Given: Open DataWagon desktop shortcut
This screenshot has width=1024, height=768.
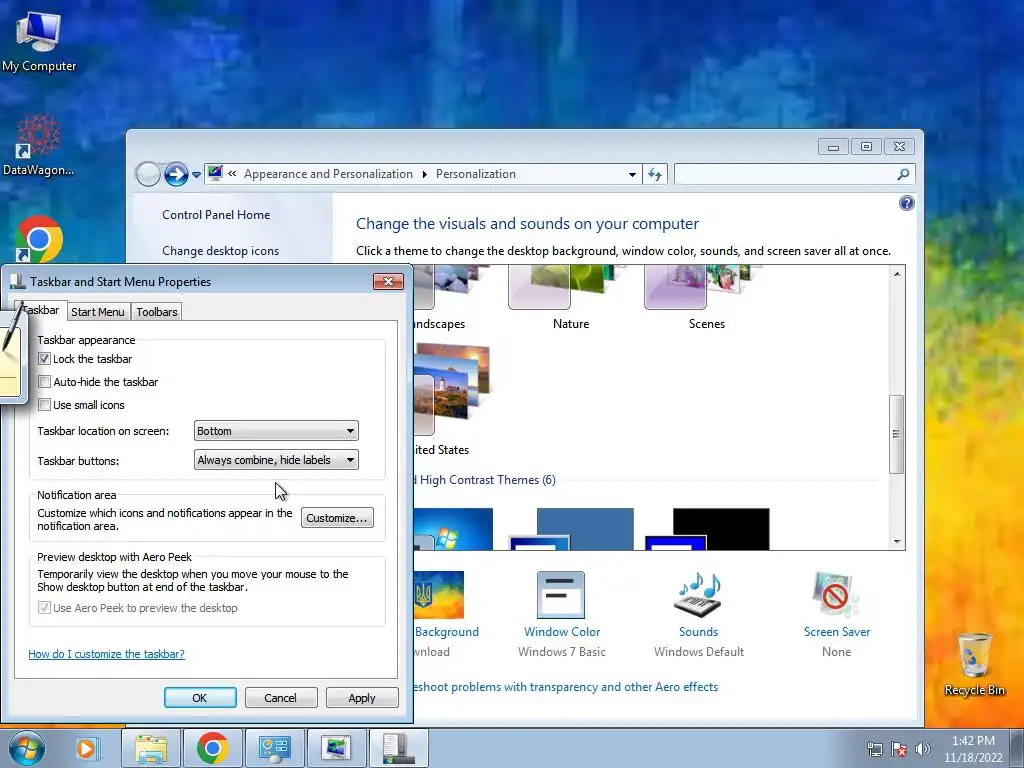Looking at the screenshot, I should [x=38, y=145].
